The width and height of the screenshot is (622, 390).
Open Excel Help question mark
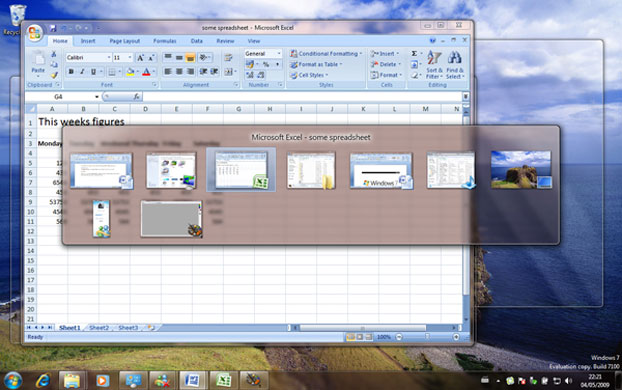[432, 40]
